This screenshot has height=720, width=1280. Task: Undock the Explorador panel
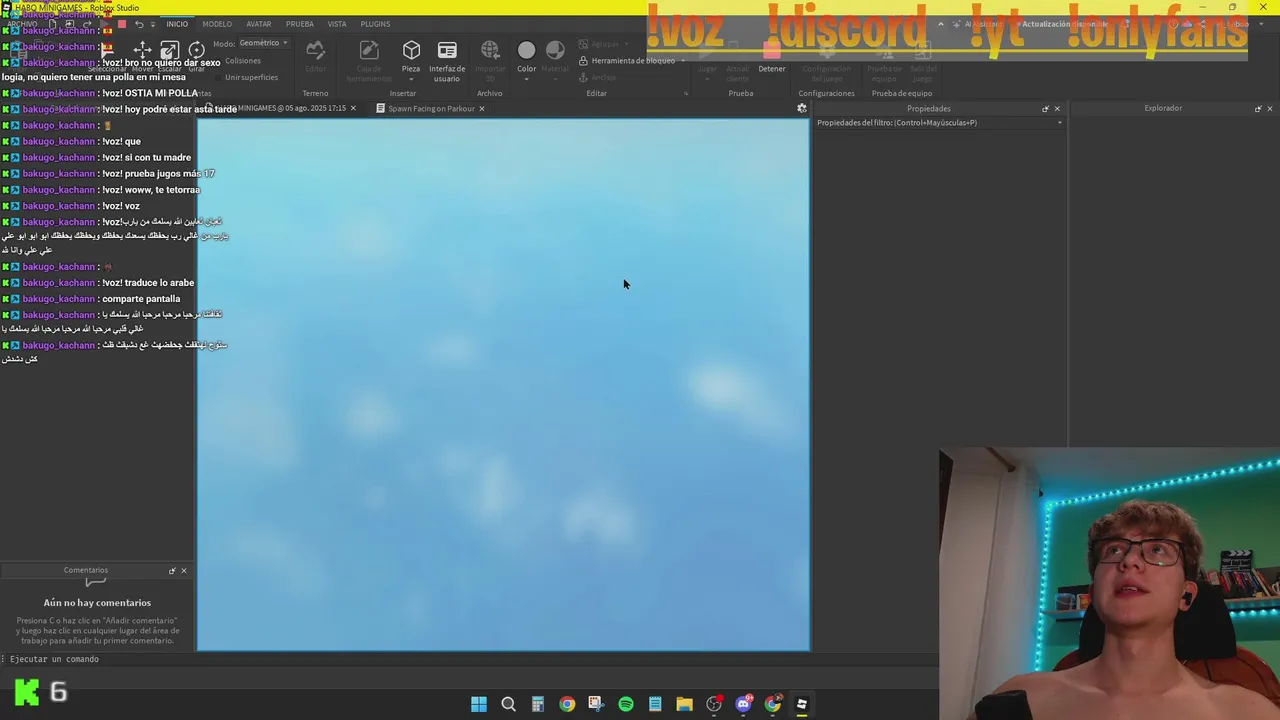click(1258, 108)
